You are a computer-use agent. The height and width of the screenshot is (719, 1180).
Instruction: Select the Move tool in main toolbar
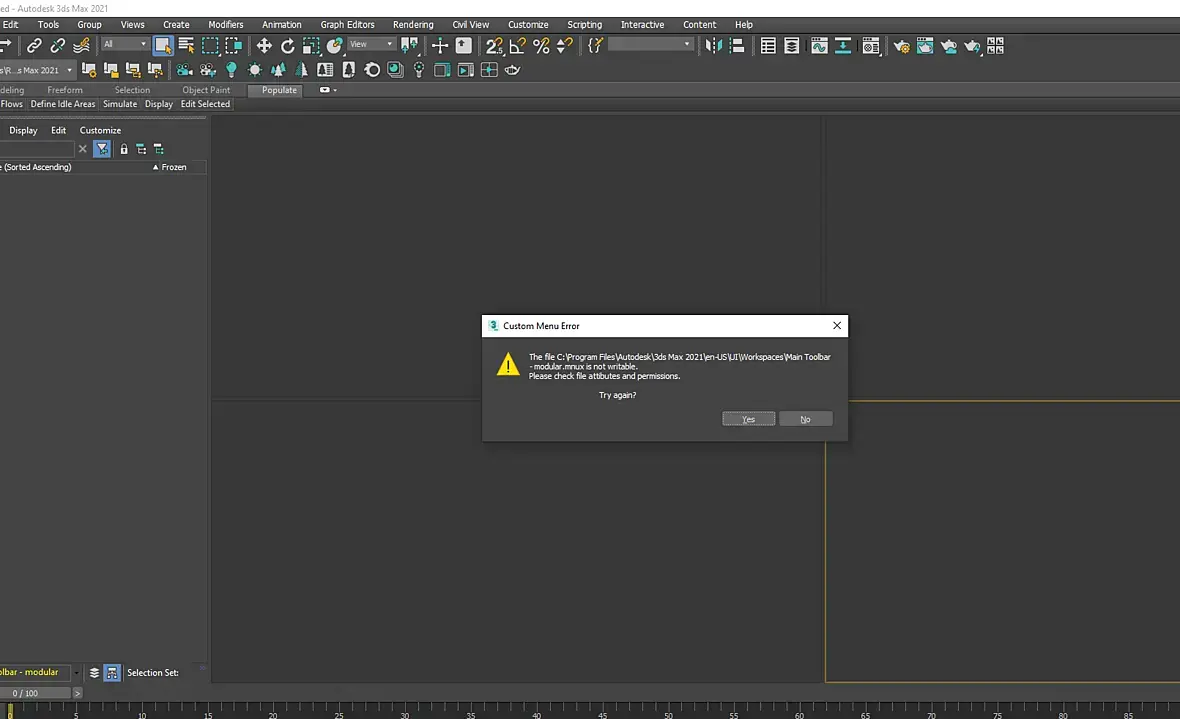(x=263, y=46)
